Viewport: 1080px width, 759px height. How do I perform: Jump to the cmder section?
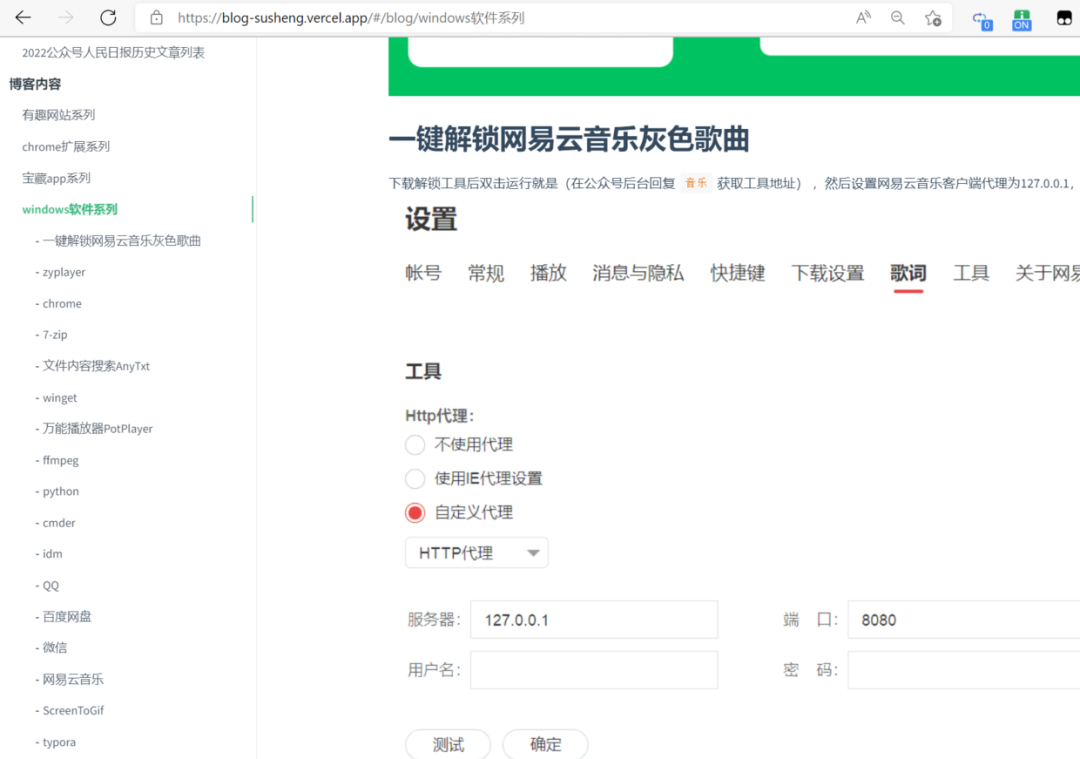pyautogui.click(x=59, y=523)
